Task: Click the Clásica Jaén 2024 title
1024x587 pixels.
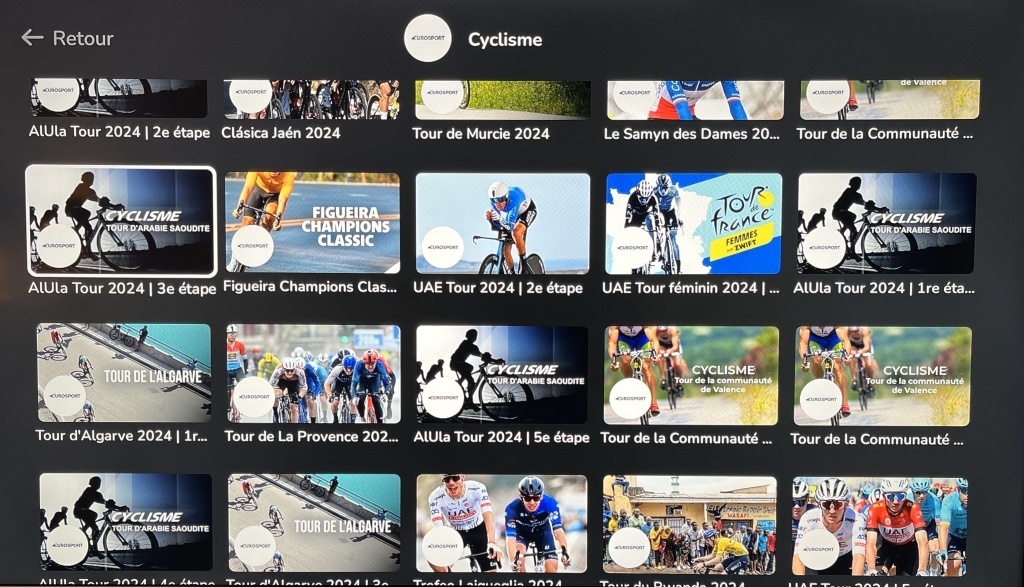Action: [281, 133]
